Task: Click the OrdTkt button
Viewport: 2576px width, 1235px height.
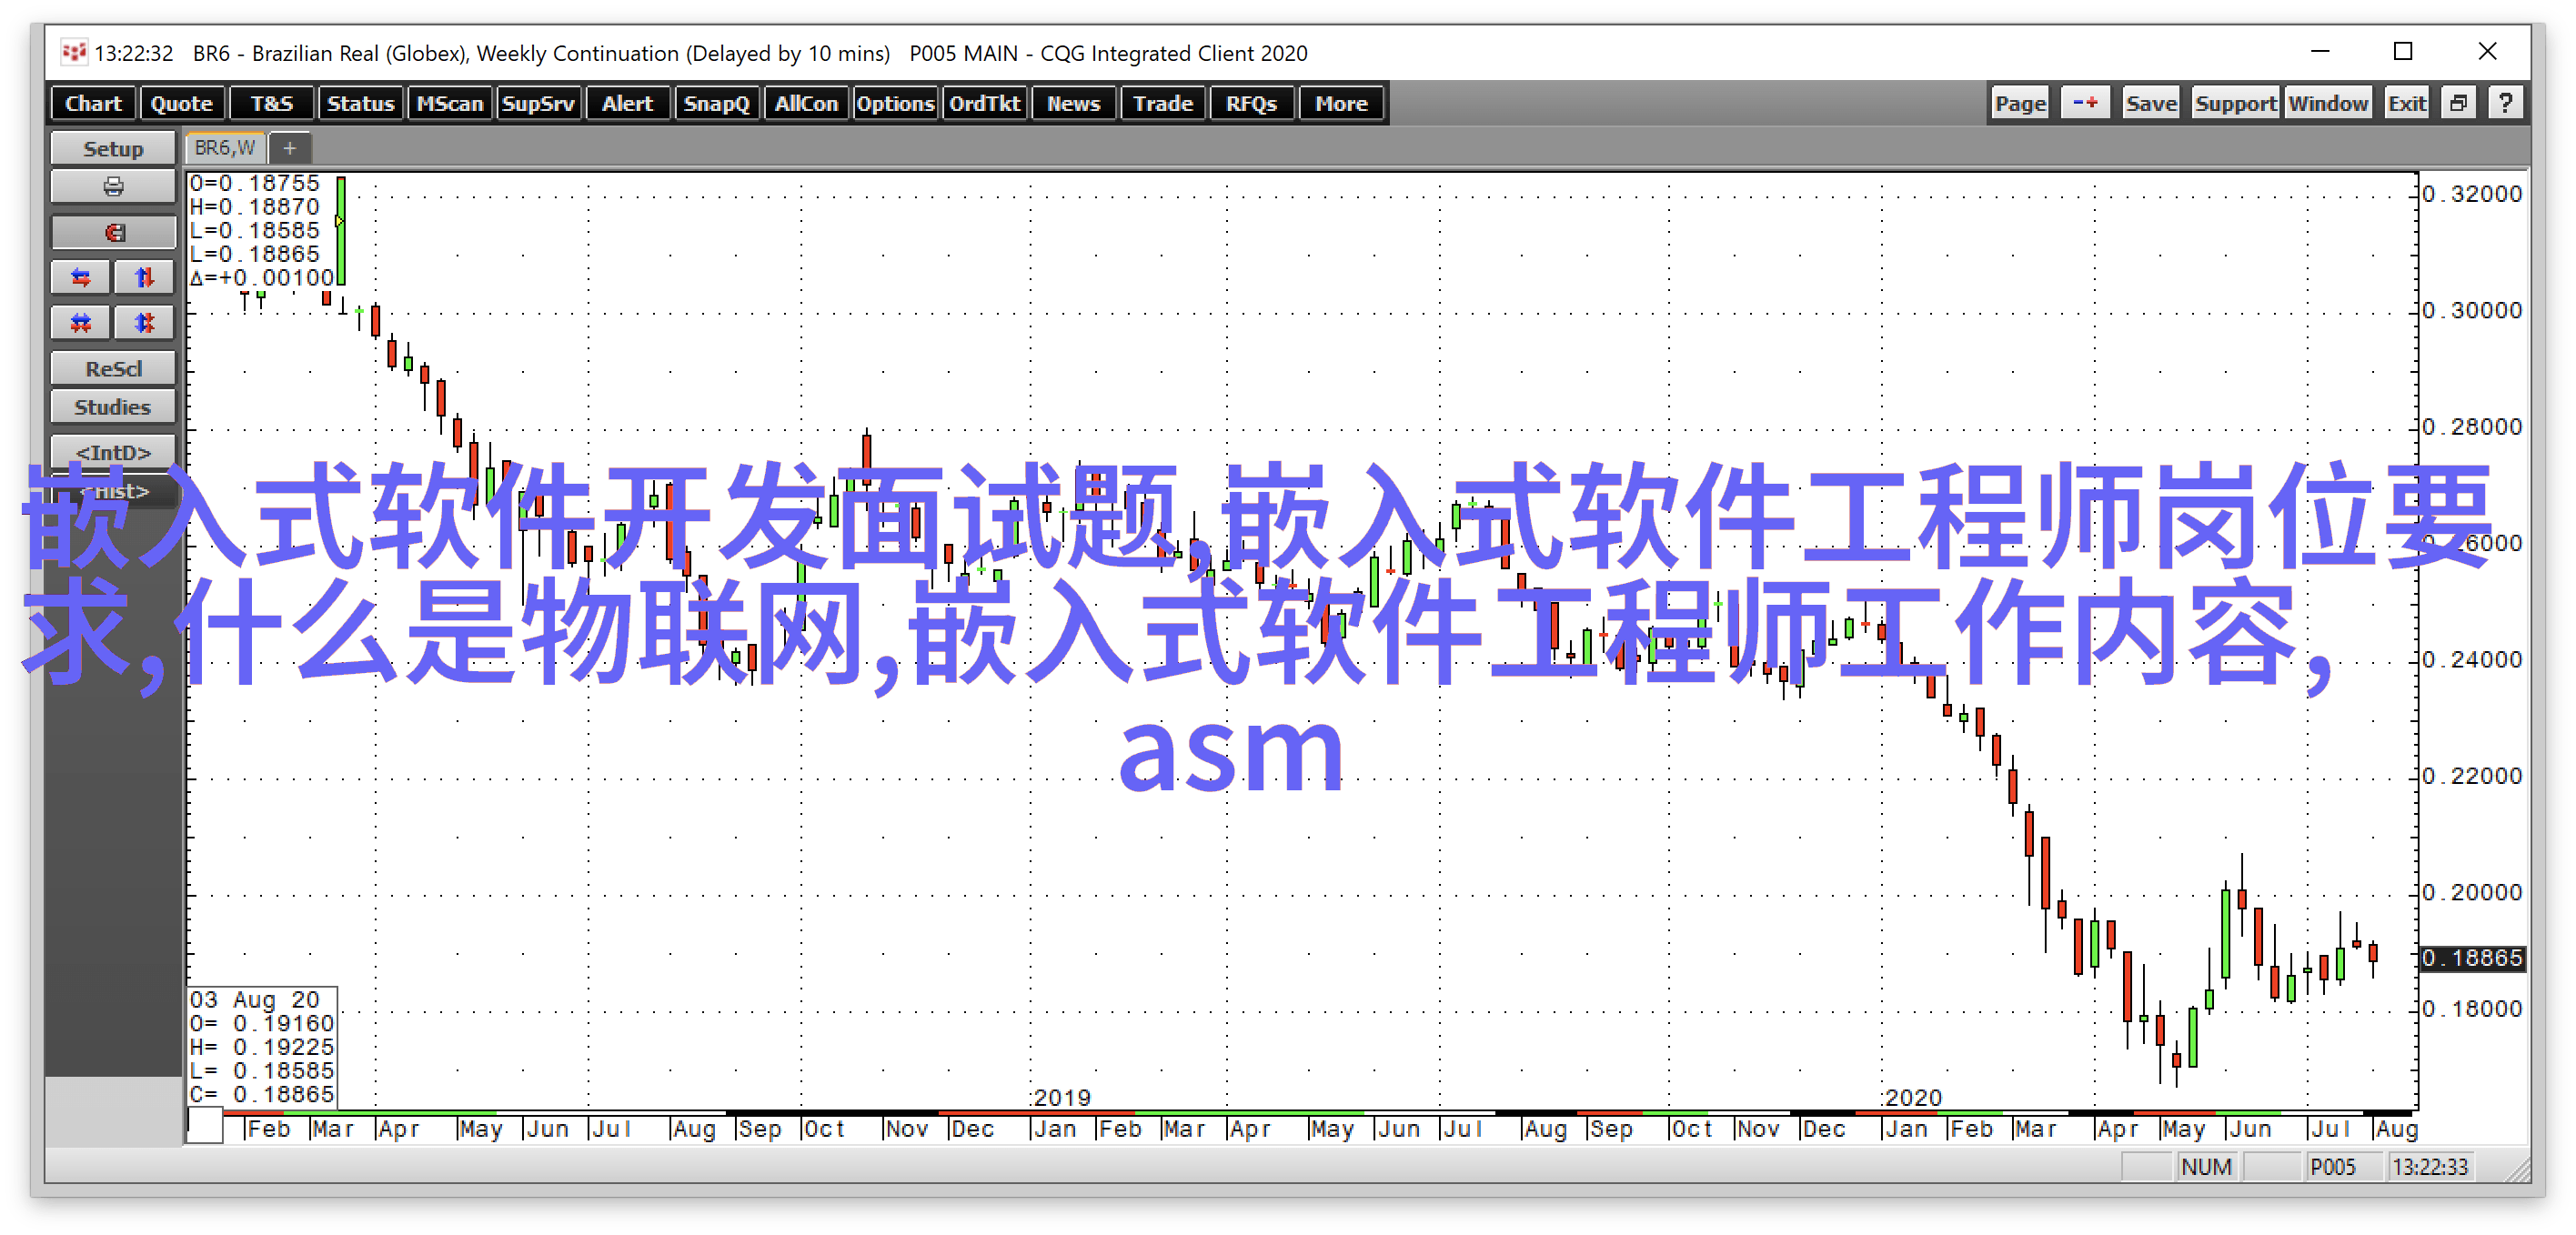Action: pyautogui.click(x=984, y=103)
